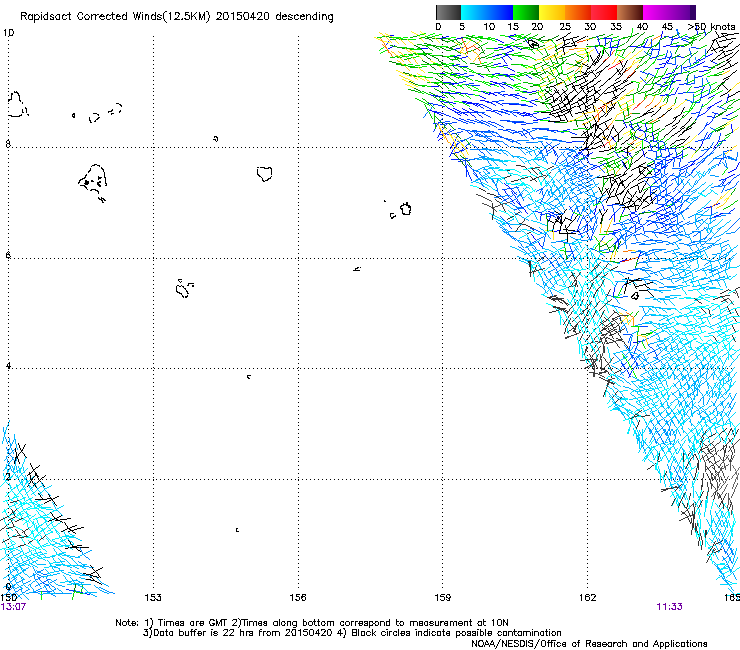Click the magenta 40-45 knots legend segment

point(656,12)
